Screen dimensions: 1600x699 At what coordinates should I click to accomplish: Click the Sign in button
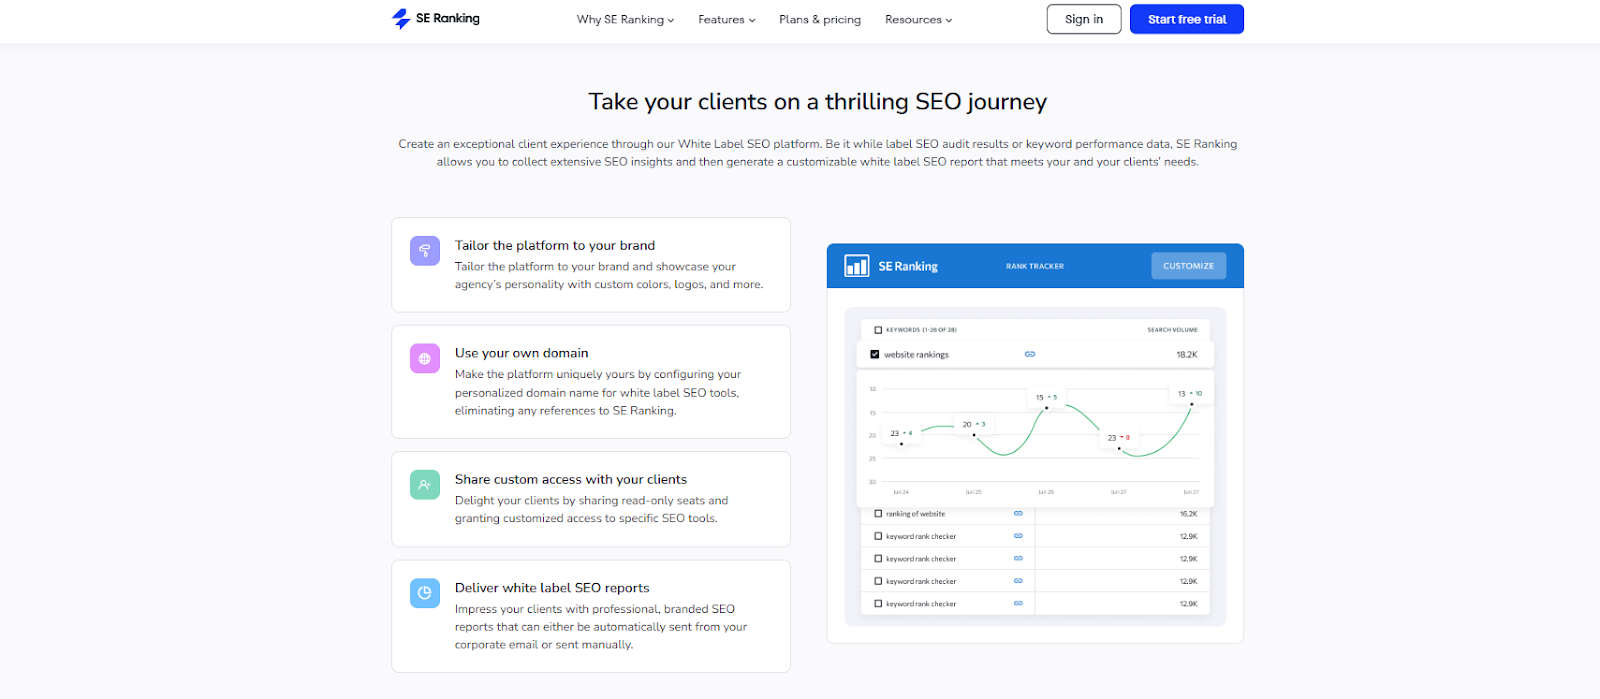[x=1084, y=19]
